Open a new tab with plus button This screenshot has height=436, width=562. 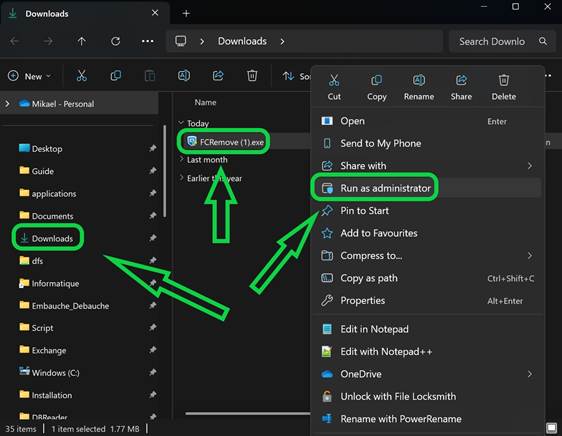point(186,14)
